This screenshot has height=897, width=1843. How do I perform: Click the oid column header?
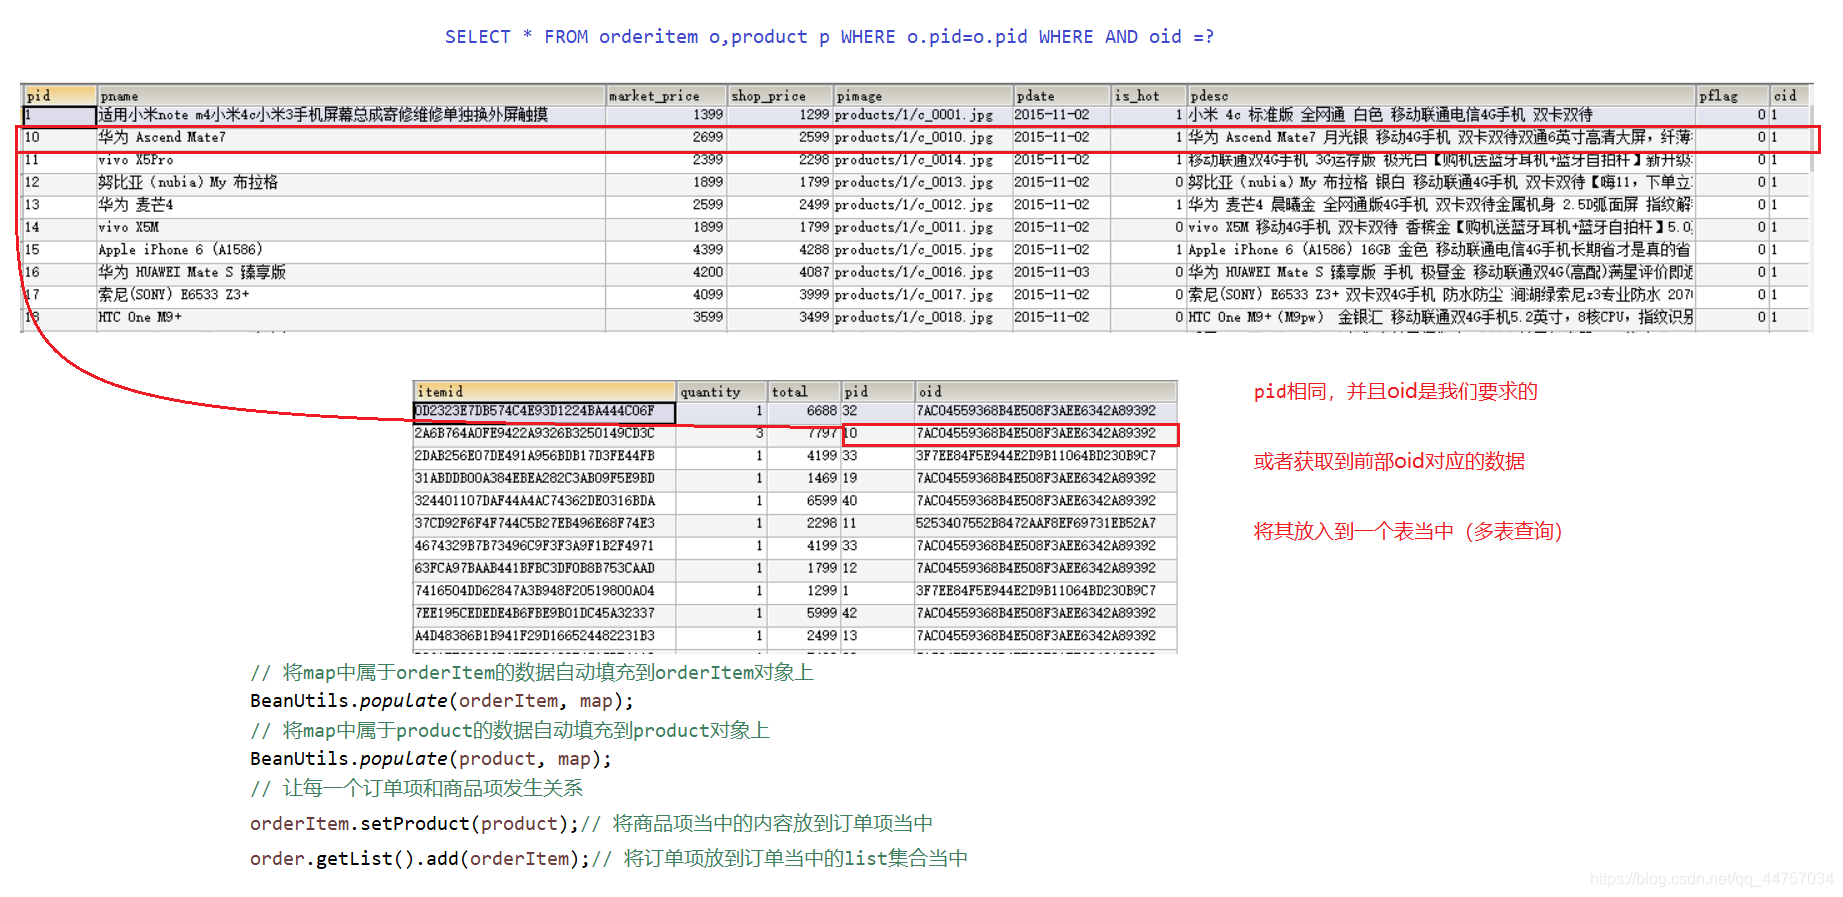[1046, 392]
